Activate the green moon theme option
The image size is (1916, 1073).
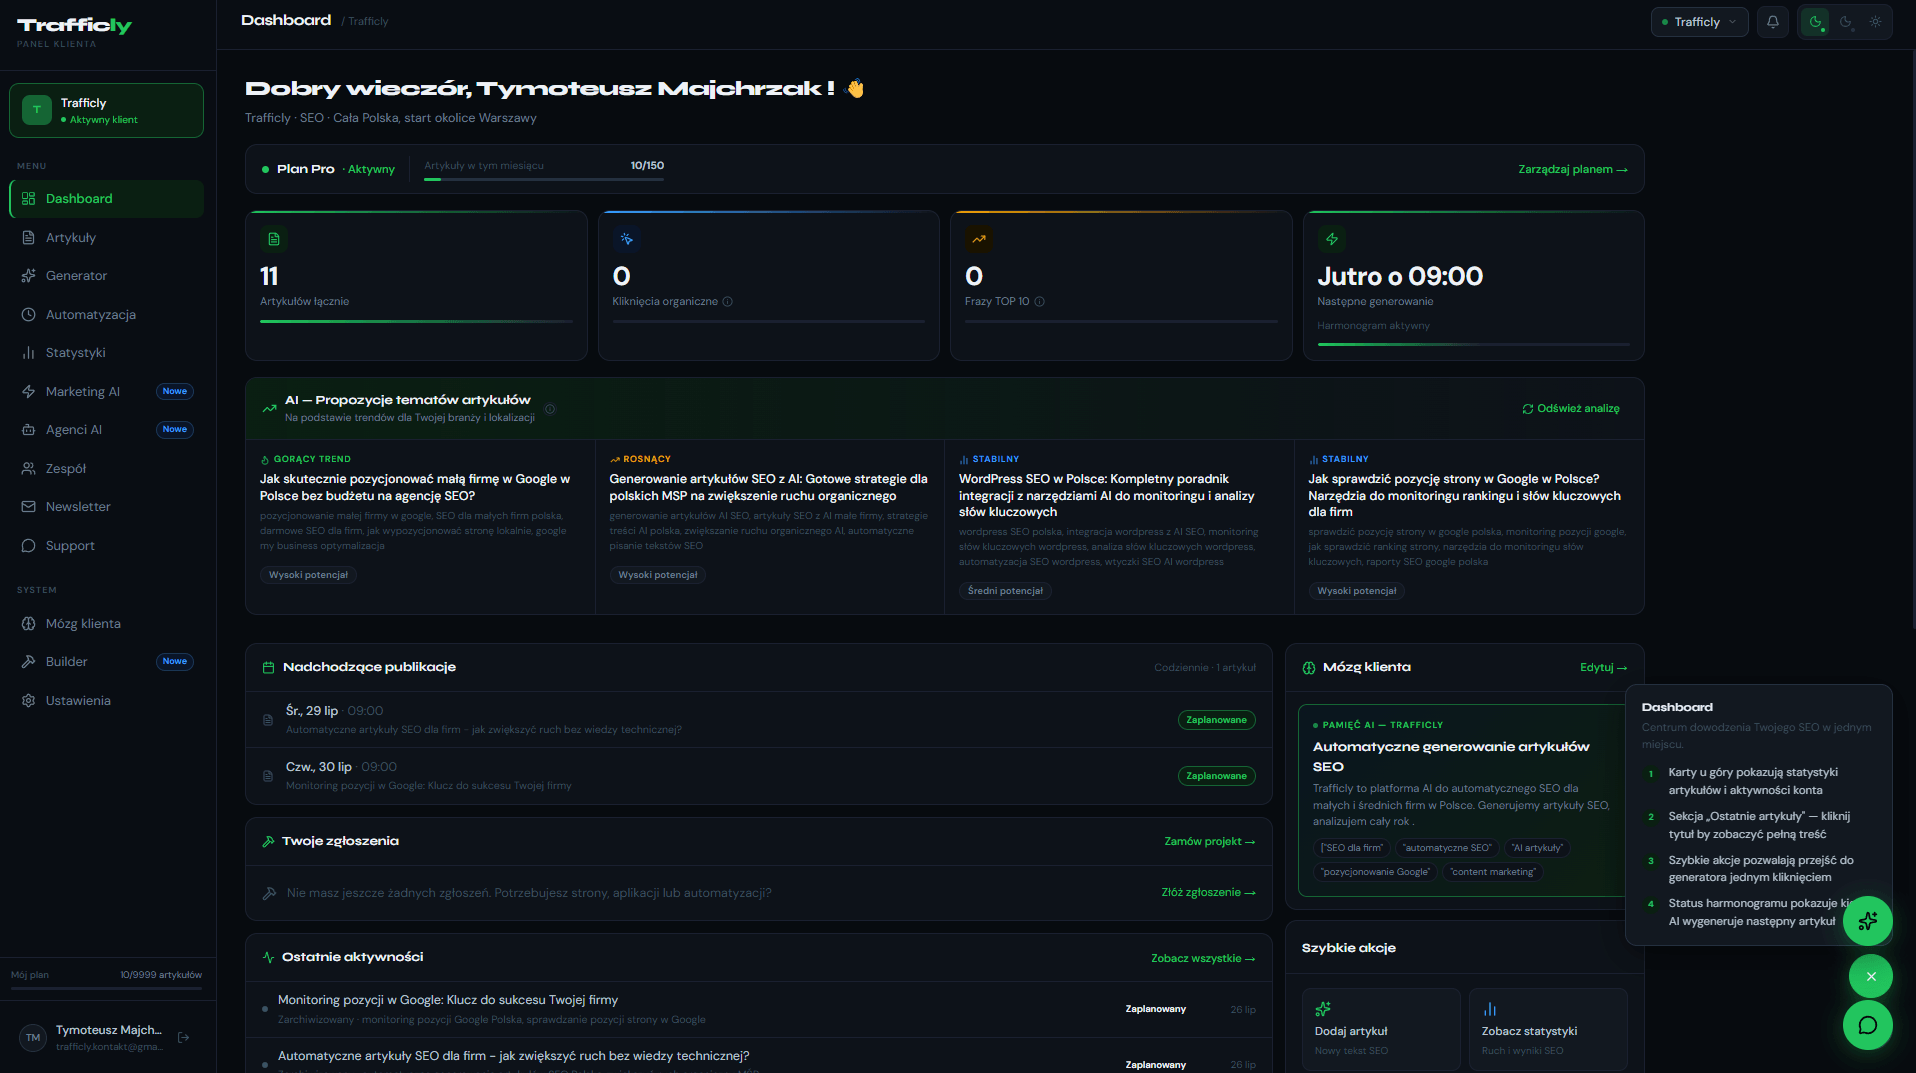[x=1815, y=22]
